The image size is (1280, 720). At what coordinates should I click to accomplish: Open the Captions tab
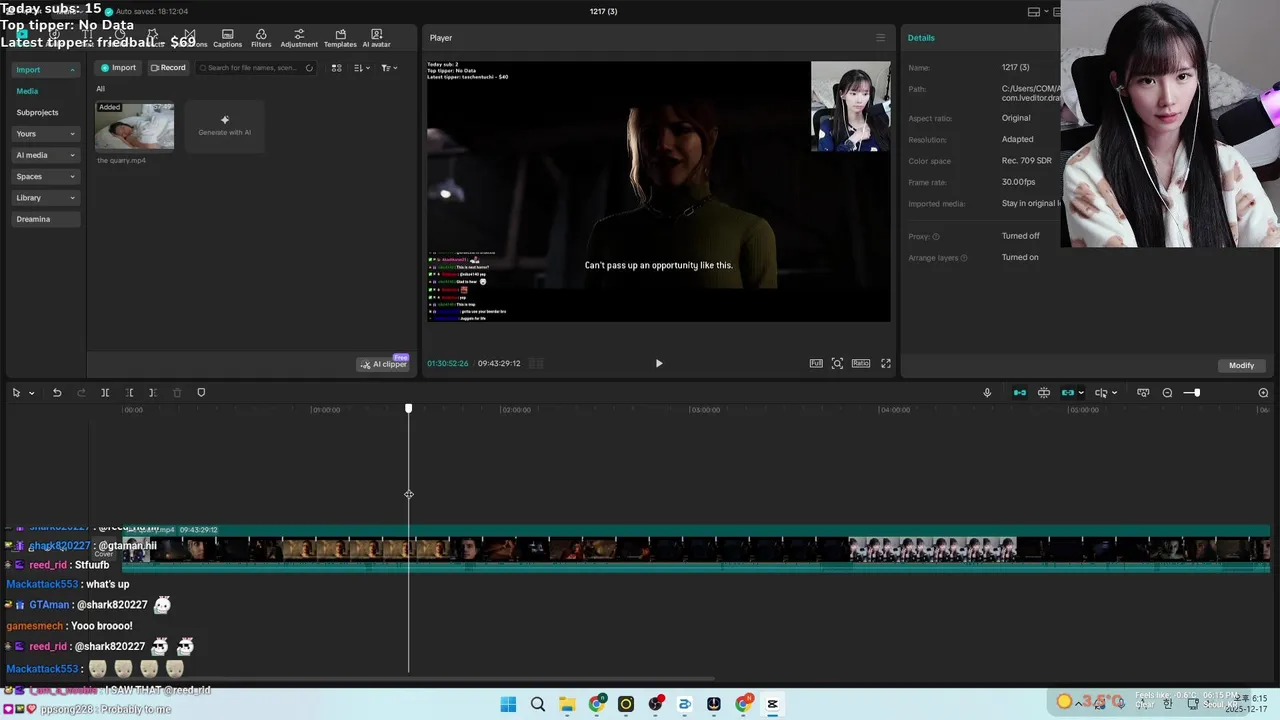coord(227,38)
